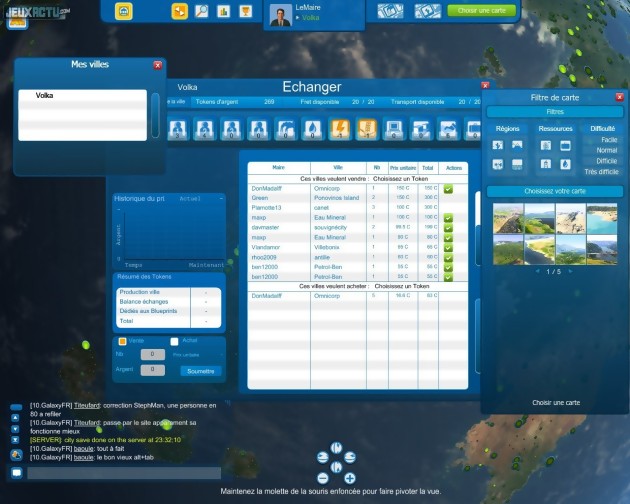
Task: Click the Soumettre button
Action: click(x=200, y=370)
